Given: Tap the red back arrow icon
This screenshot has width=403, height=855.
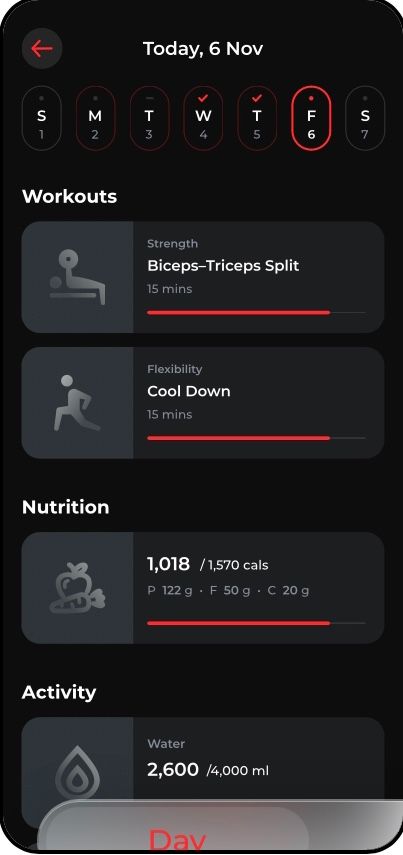Looking at the screenshot, I should coord(41,49).
